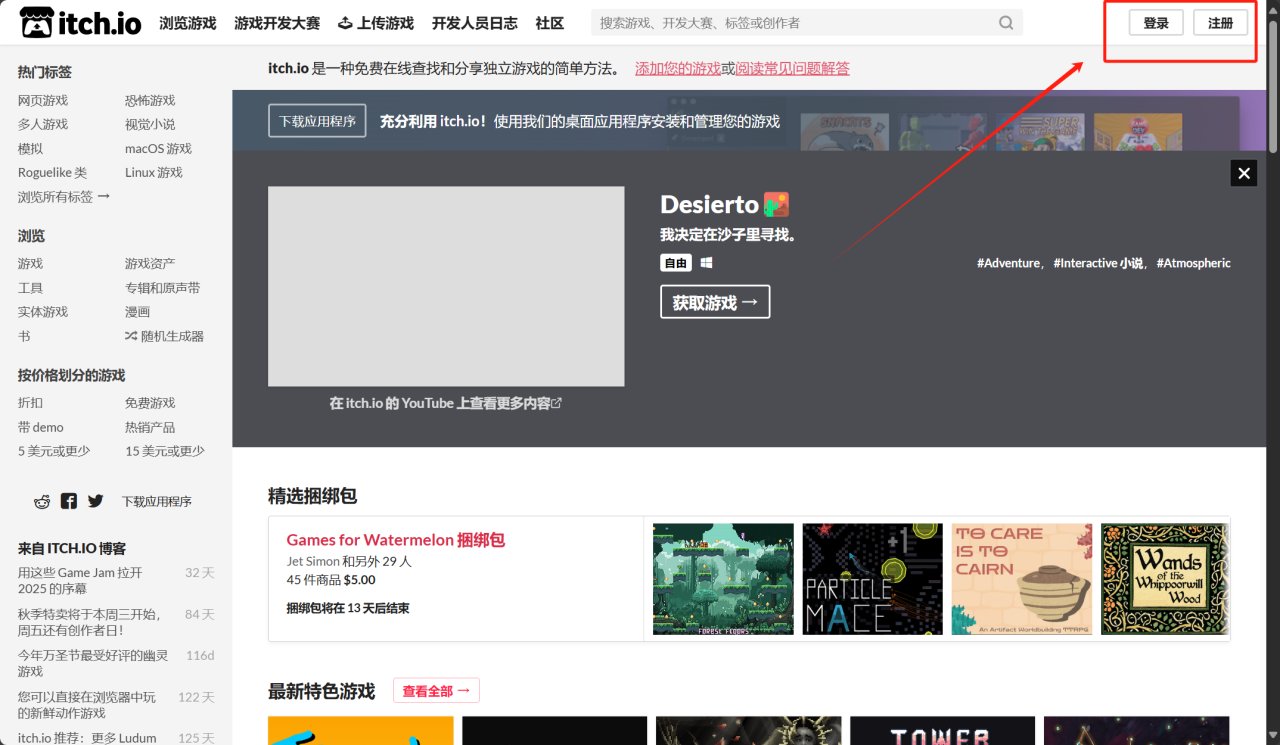This screenshot has width=1280, height=745.
Task: Select the #Adventure tag
Action: 1010,263
